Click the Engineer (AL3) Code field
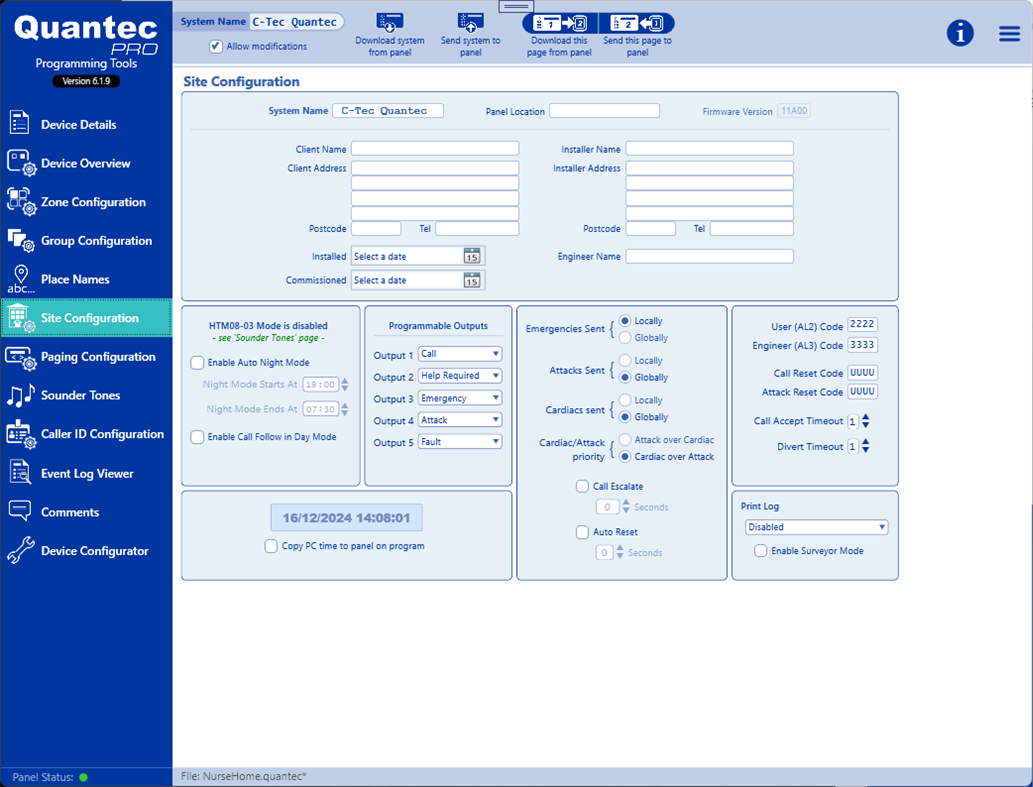The height and width of the screenshot is (787, 1033). (x=862, y=344)
